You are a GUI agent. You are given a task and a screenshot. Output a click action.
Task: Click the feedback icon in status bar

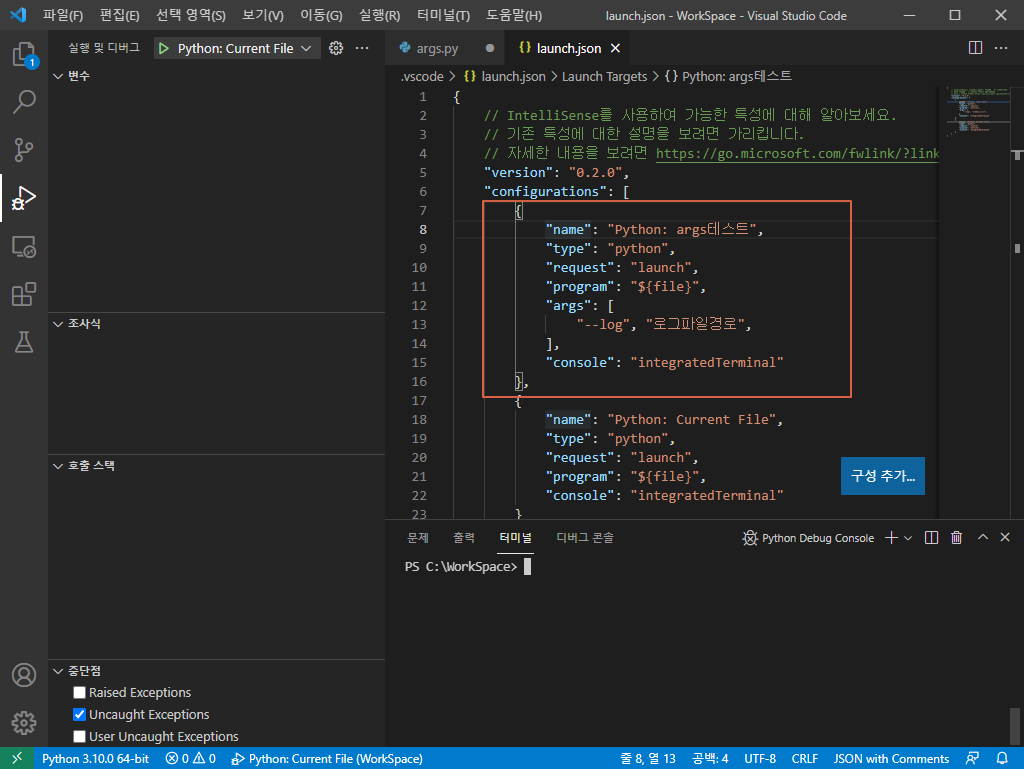pos(972,758)
